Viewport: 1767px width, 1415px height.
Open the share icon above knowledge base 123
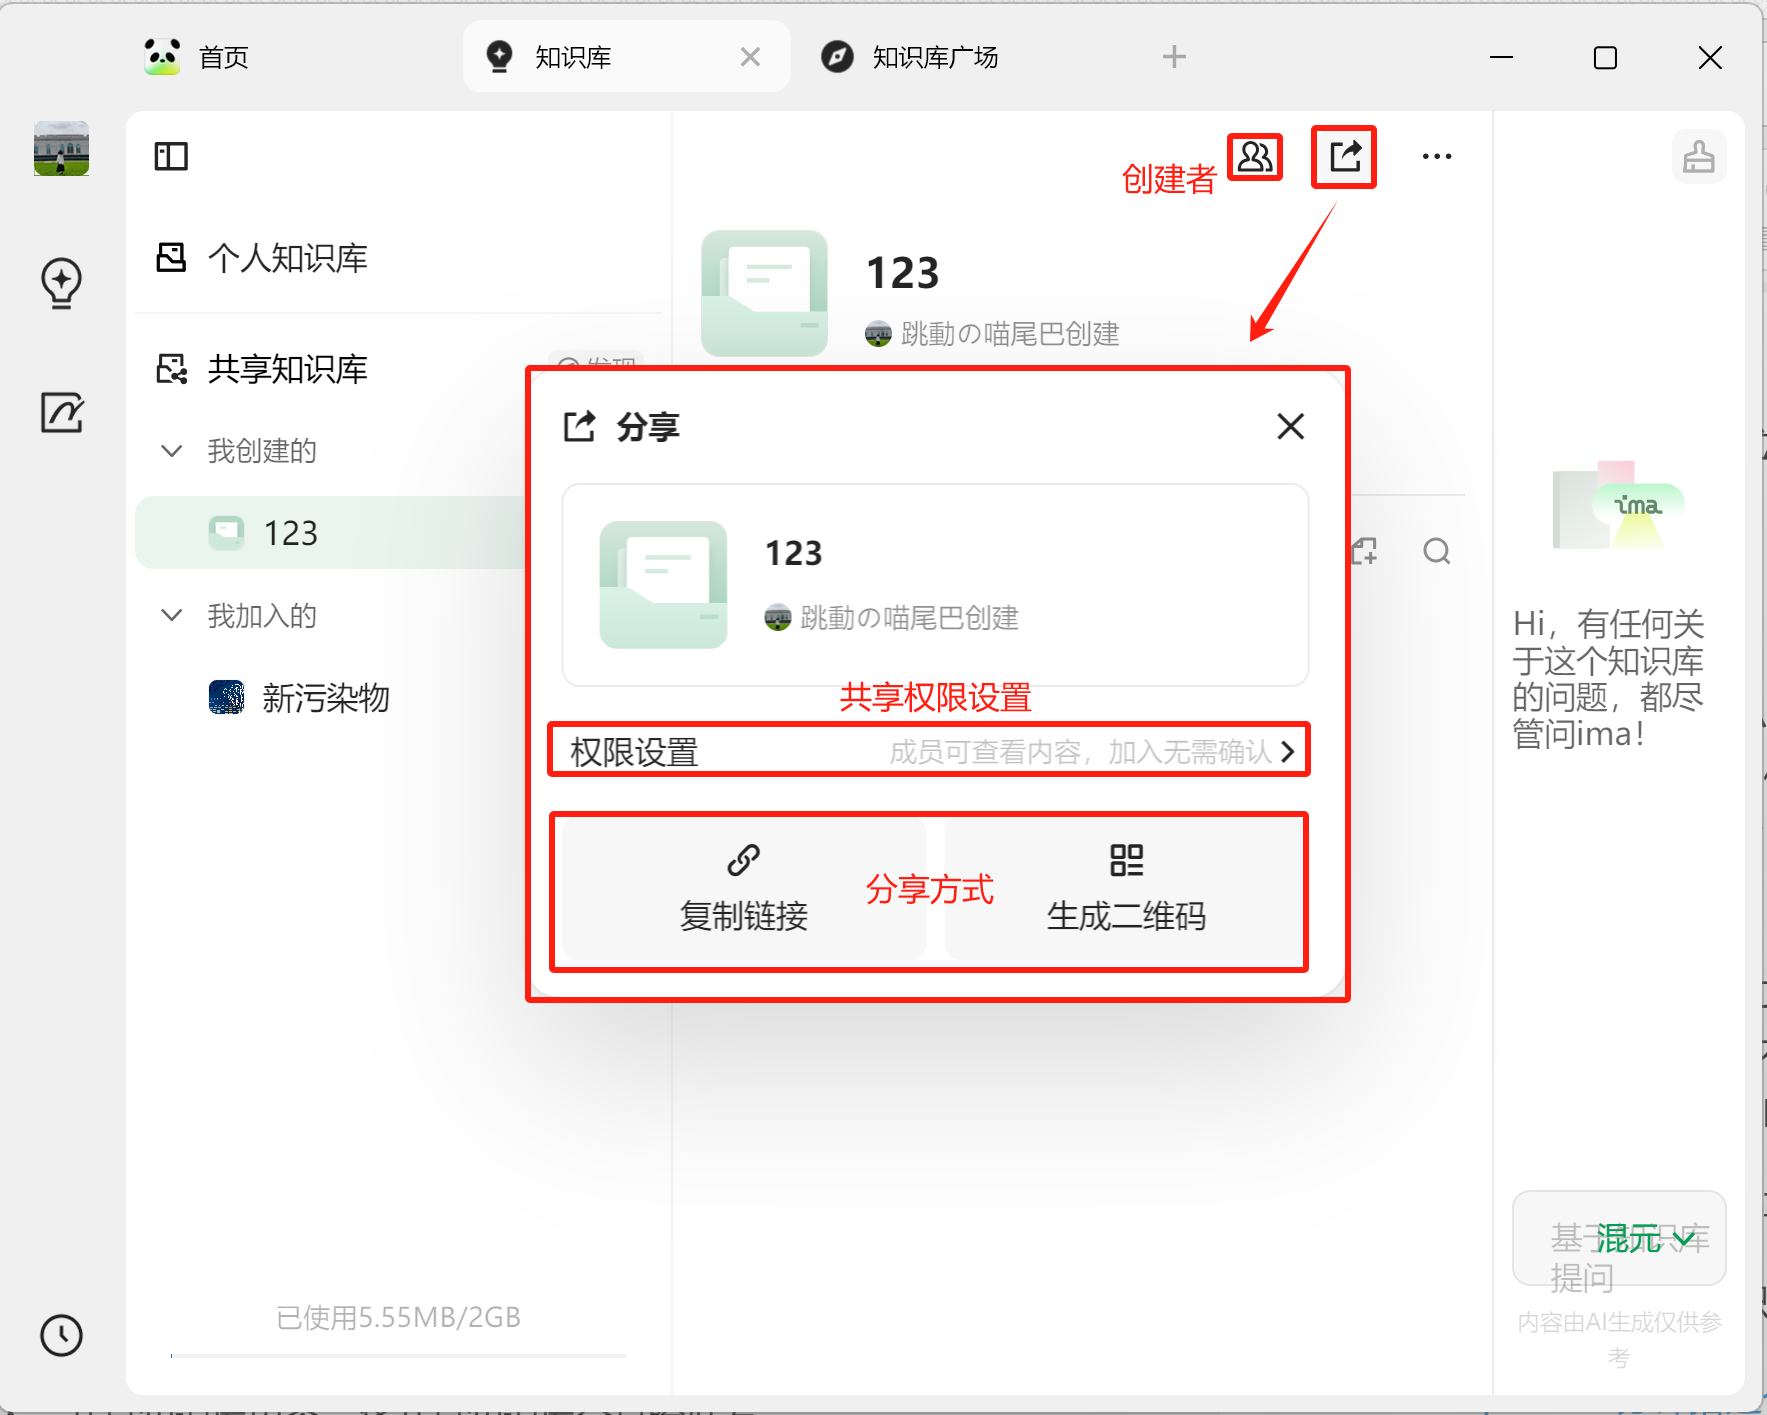[x=1344, y=156]
